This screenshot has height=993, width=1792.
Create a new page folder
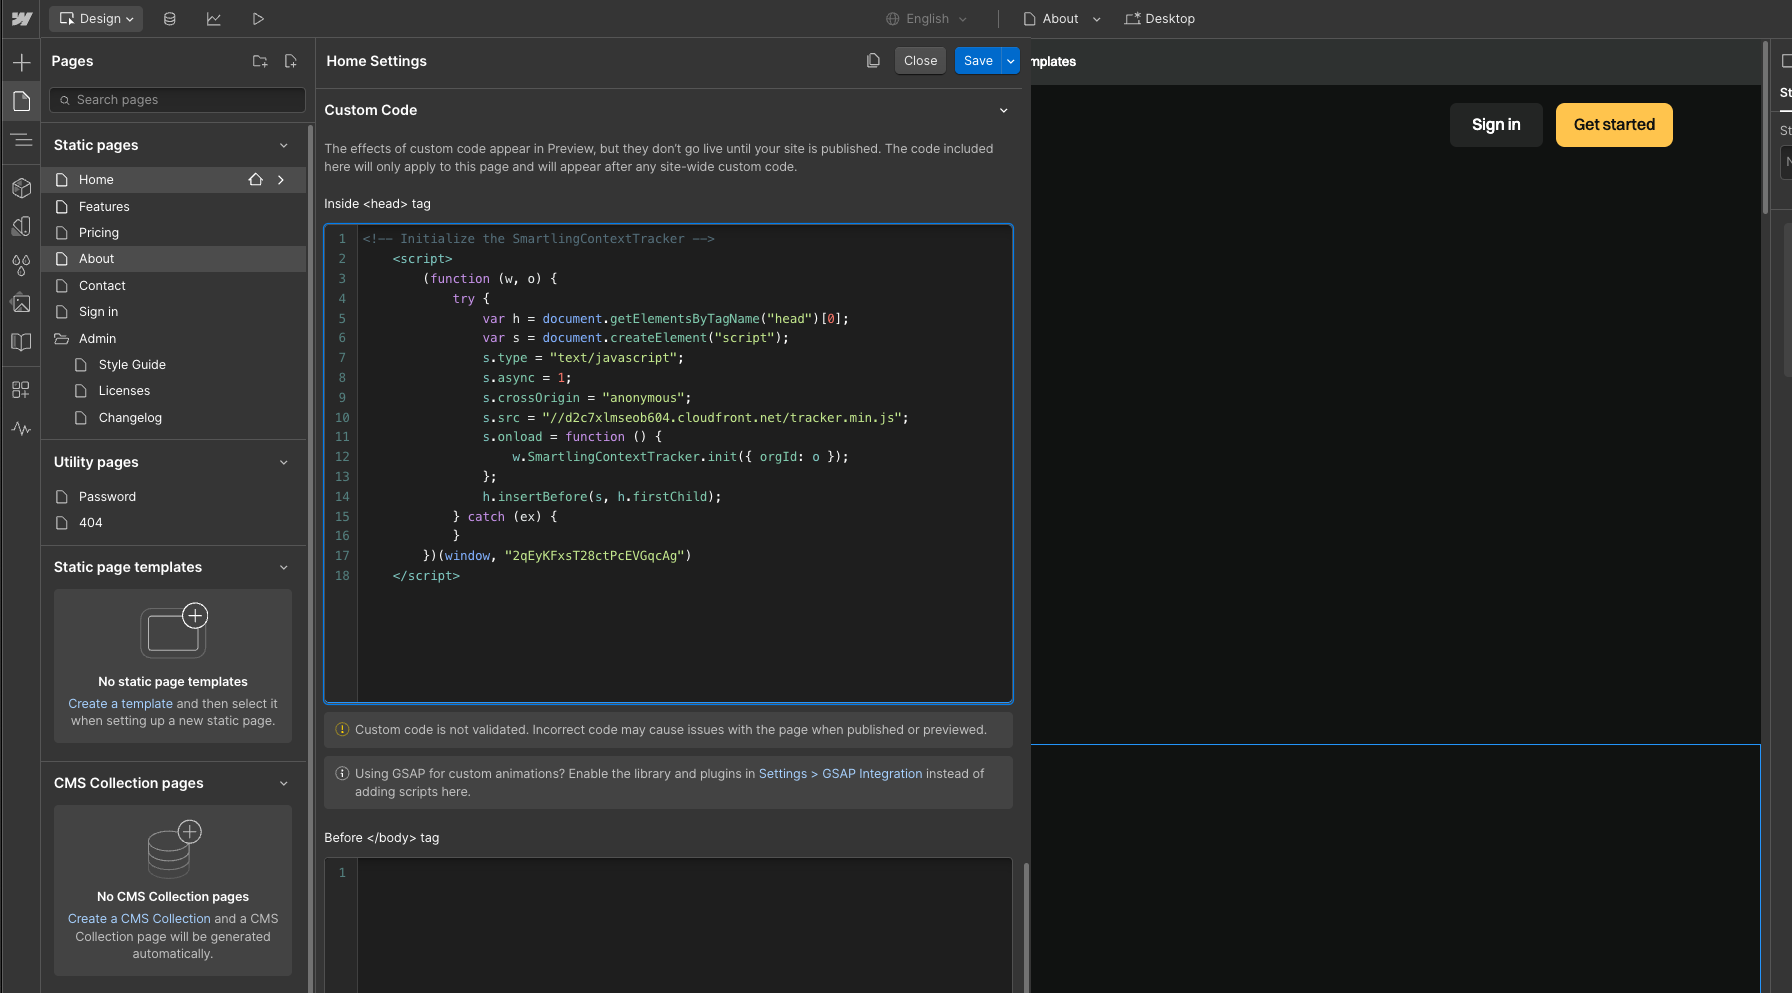tap(260, 61)
